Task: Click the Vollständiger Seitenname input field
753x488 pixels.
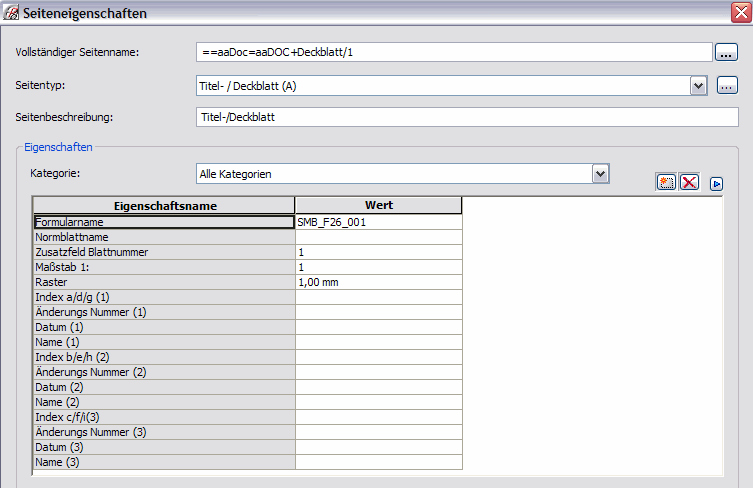Action: pyautogui.click(x=454, y=52)
